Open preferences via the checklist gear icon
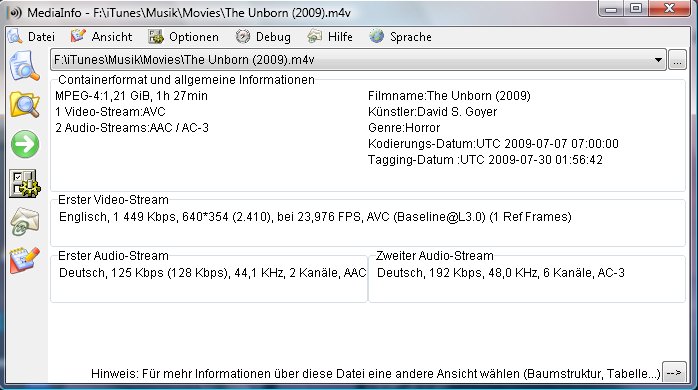Screen dimensions: 698x390 (25, 183)
